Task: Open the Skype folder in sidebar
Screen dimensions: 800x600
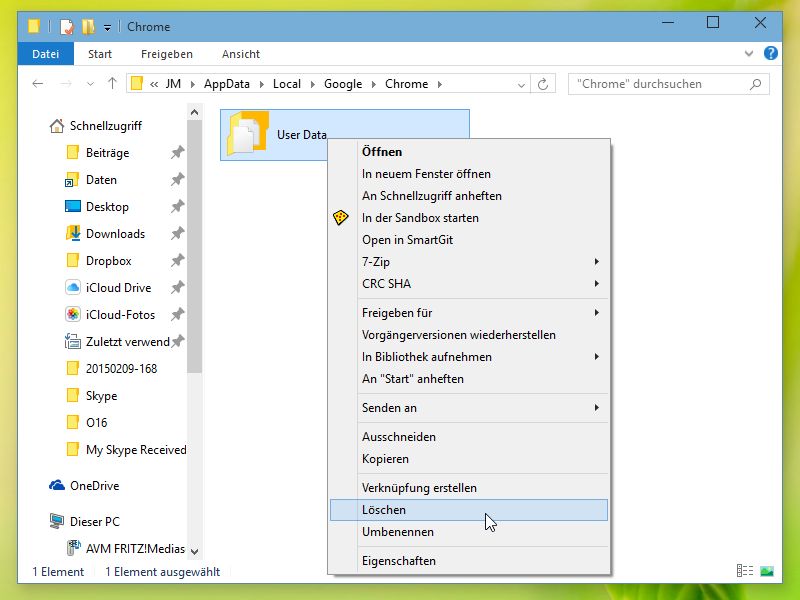Action: pos(101,395)
